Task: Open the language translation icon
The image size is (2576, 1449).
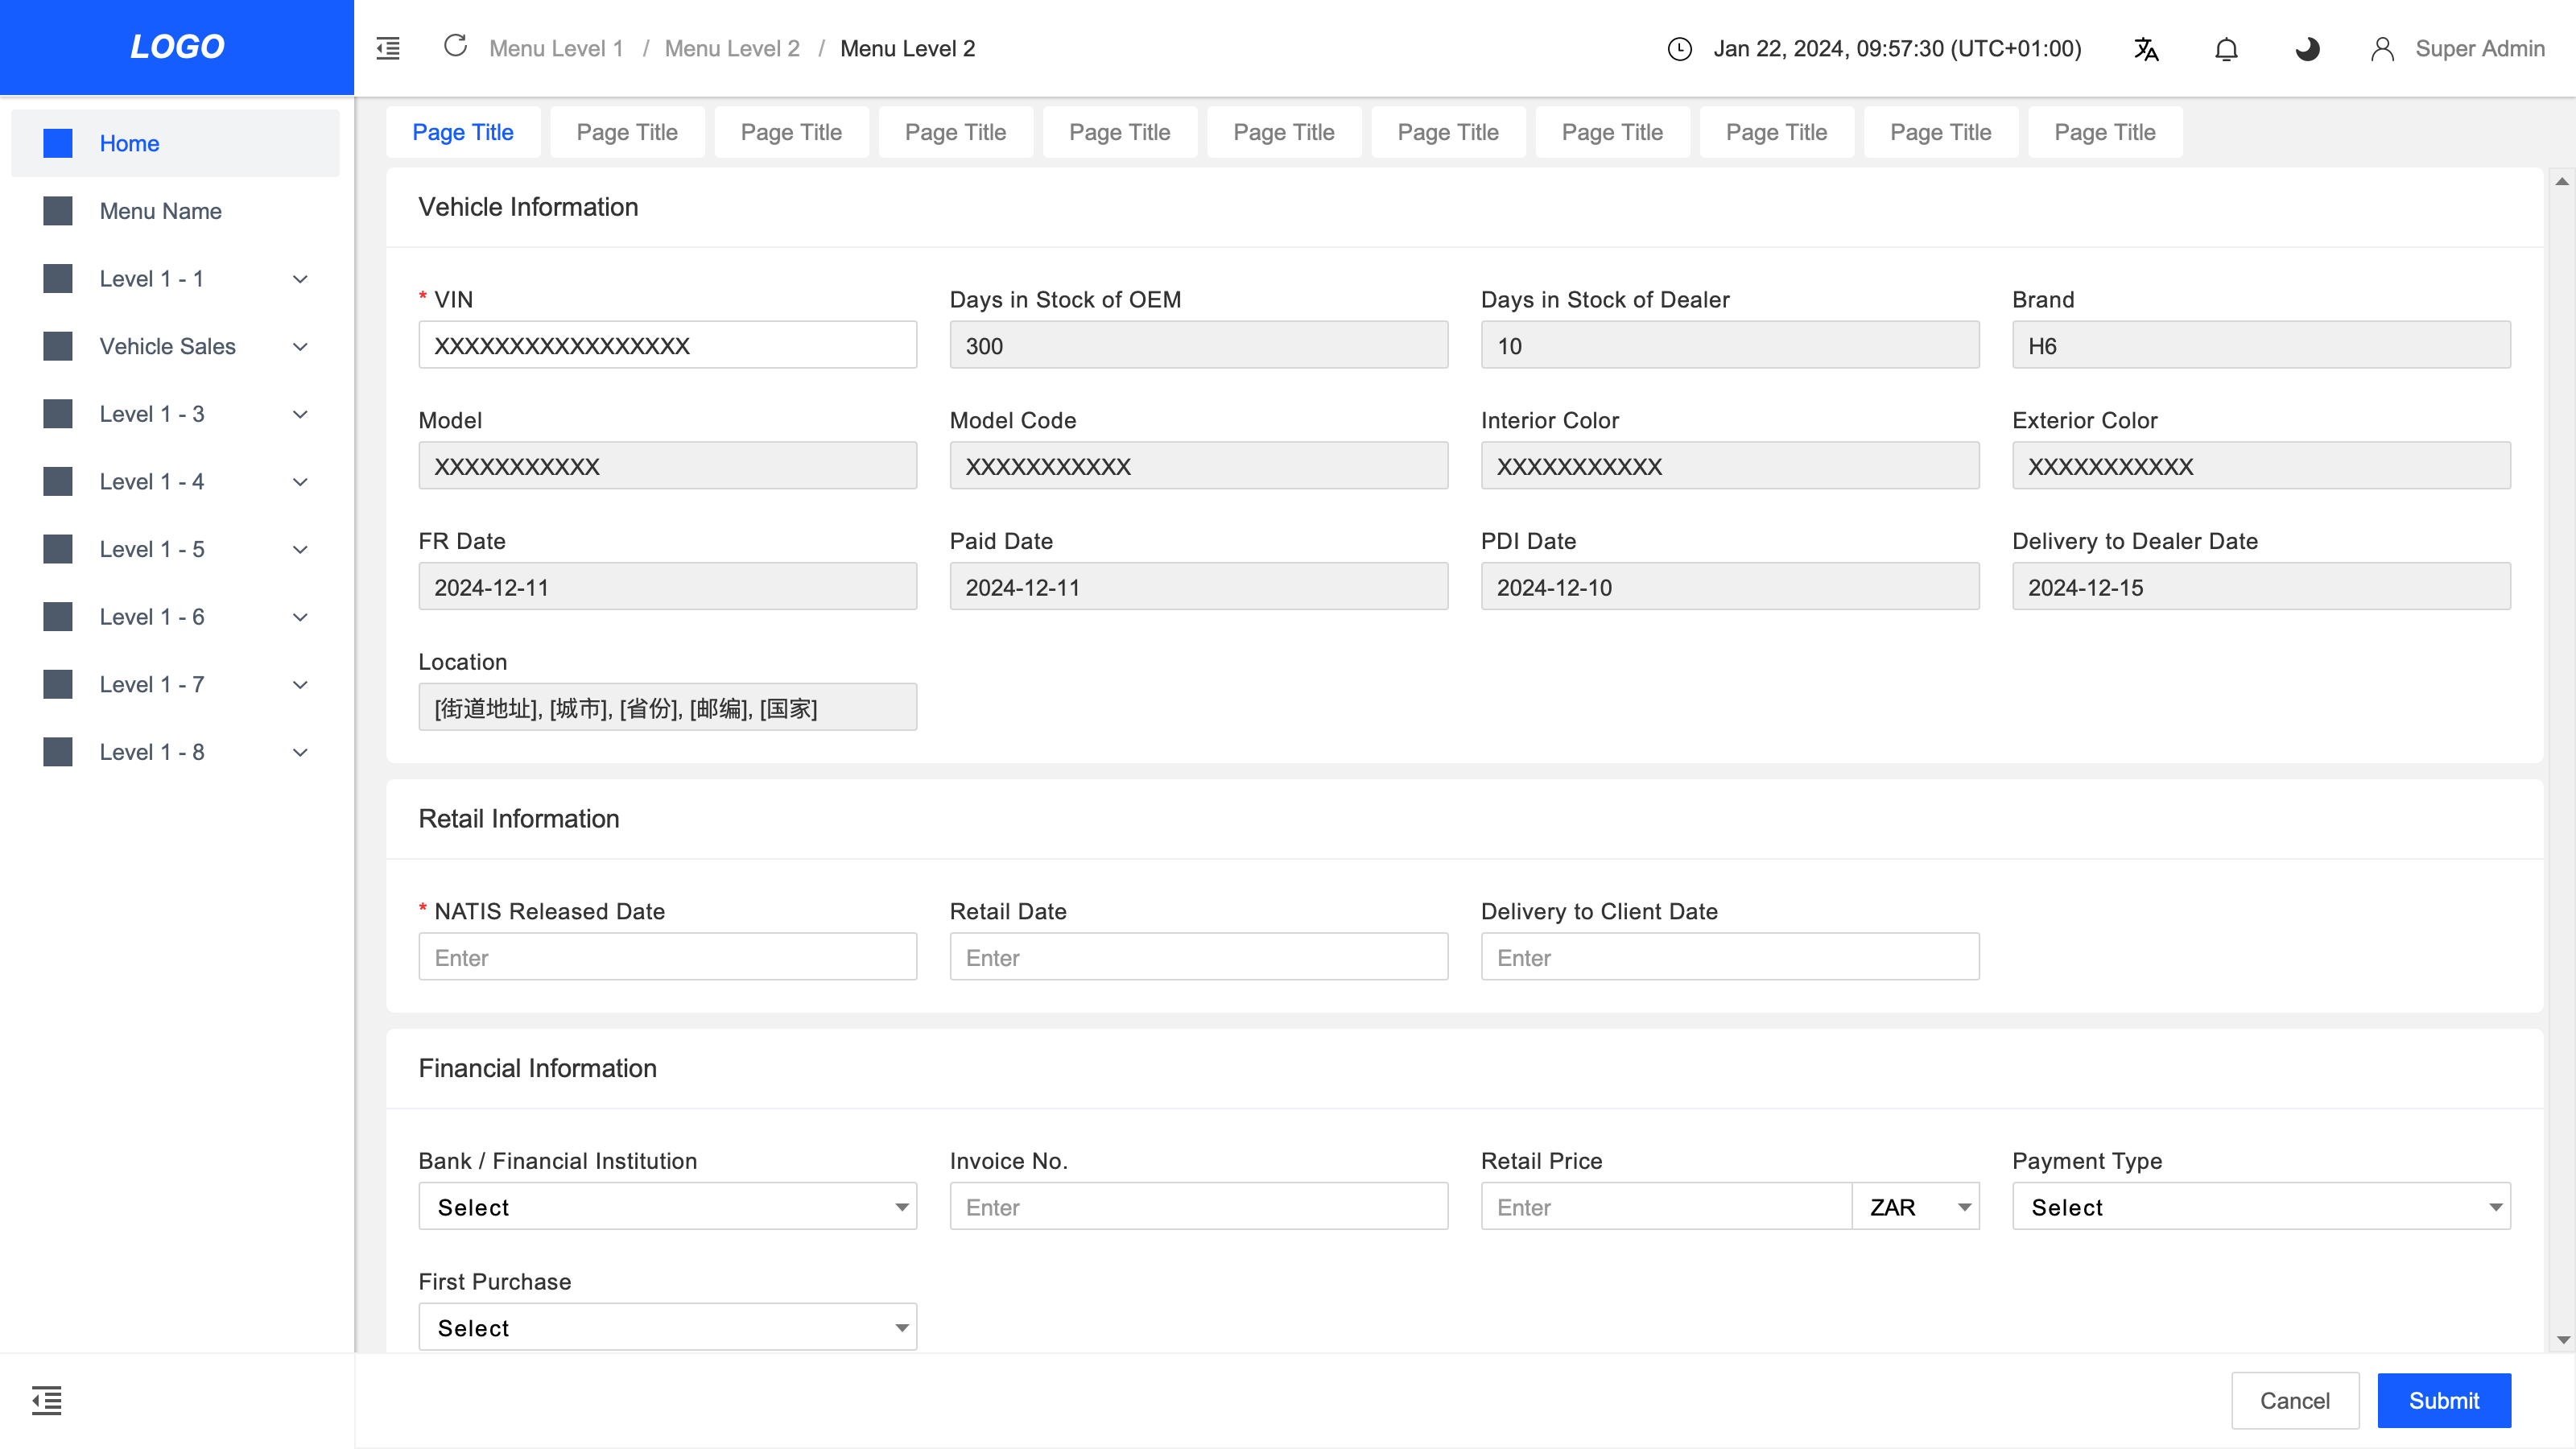Action: [x=2146, y=49]
